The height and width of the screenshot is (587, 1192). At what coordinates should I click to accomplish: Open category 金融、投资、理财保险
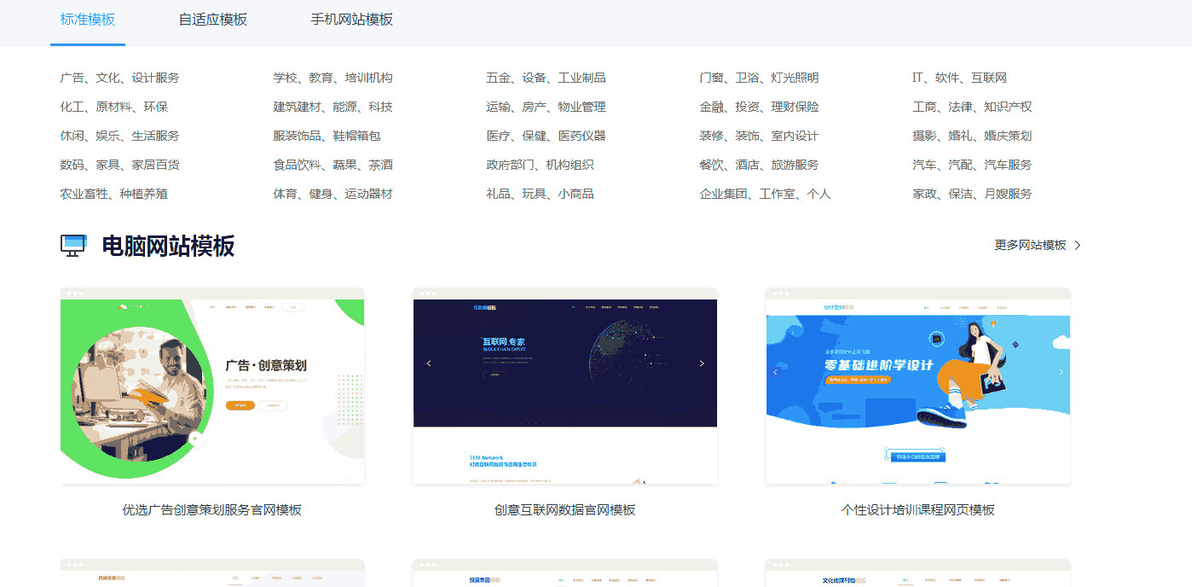point(759,106)
